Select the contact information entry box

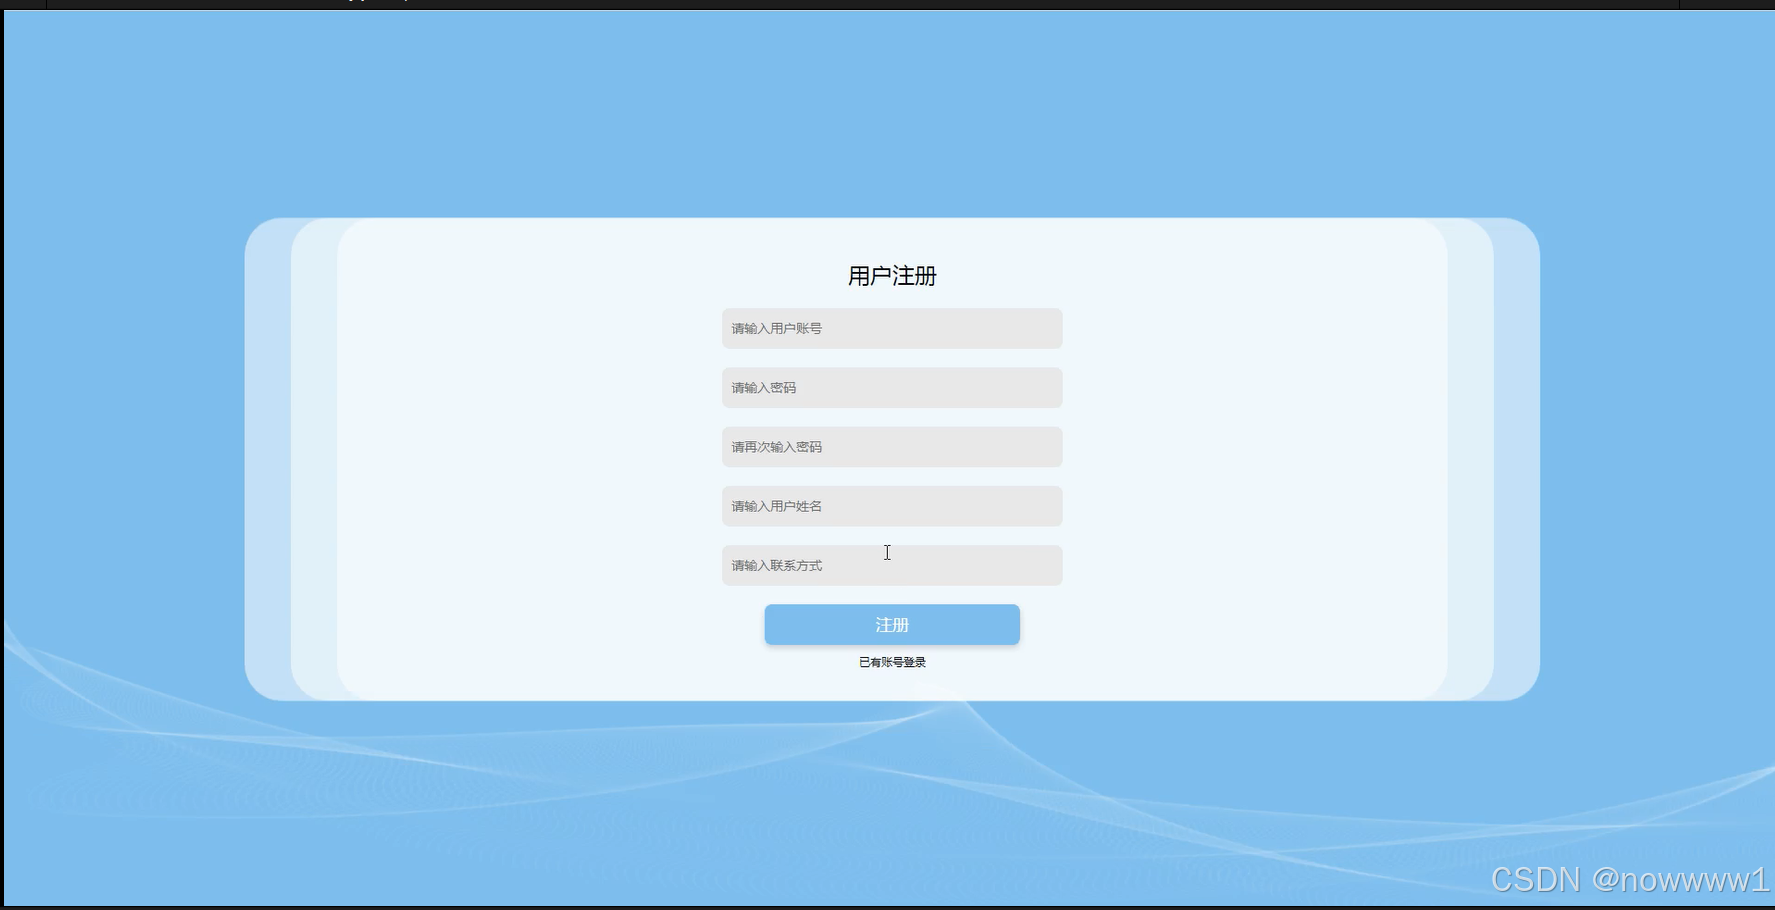click(891, 565)
